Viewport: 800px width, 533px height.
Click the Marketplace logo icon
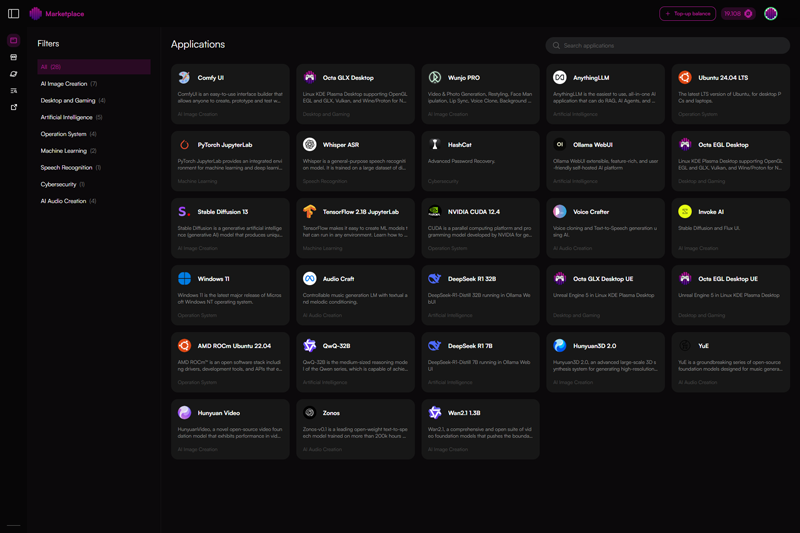pos(35,14)
